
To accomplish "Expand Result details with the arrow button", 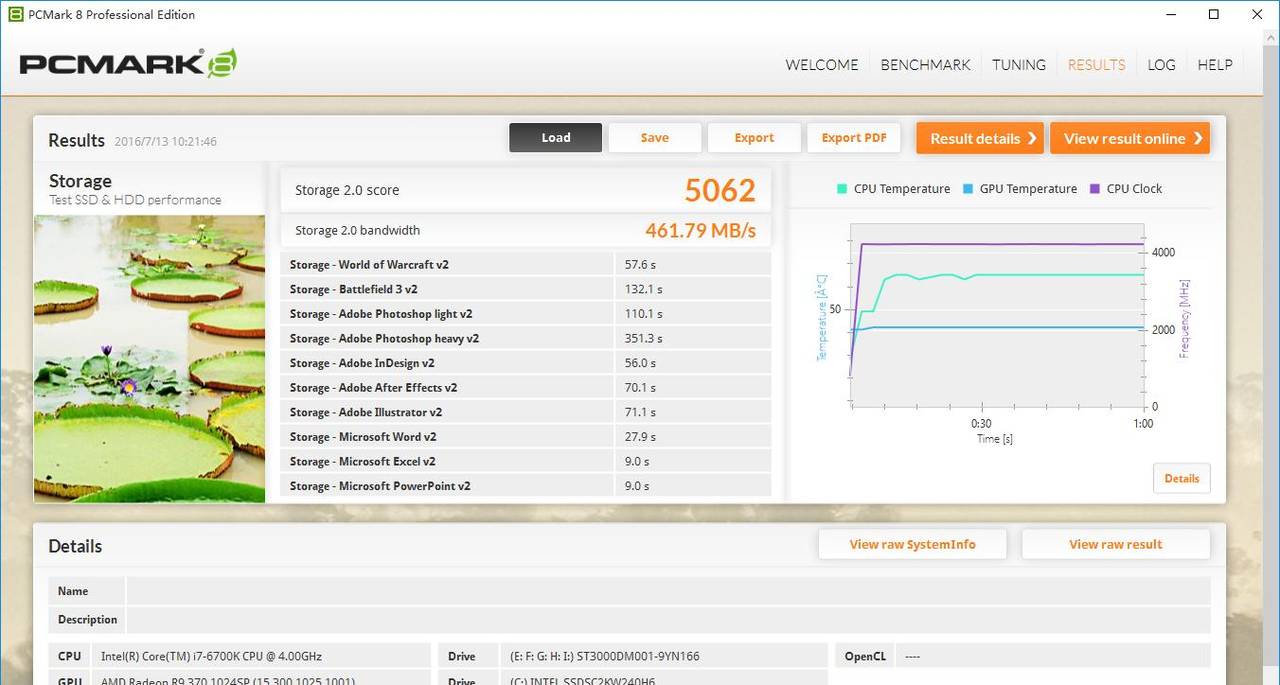I will click(x=979, y=139).
